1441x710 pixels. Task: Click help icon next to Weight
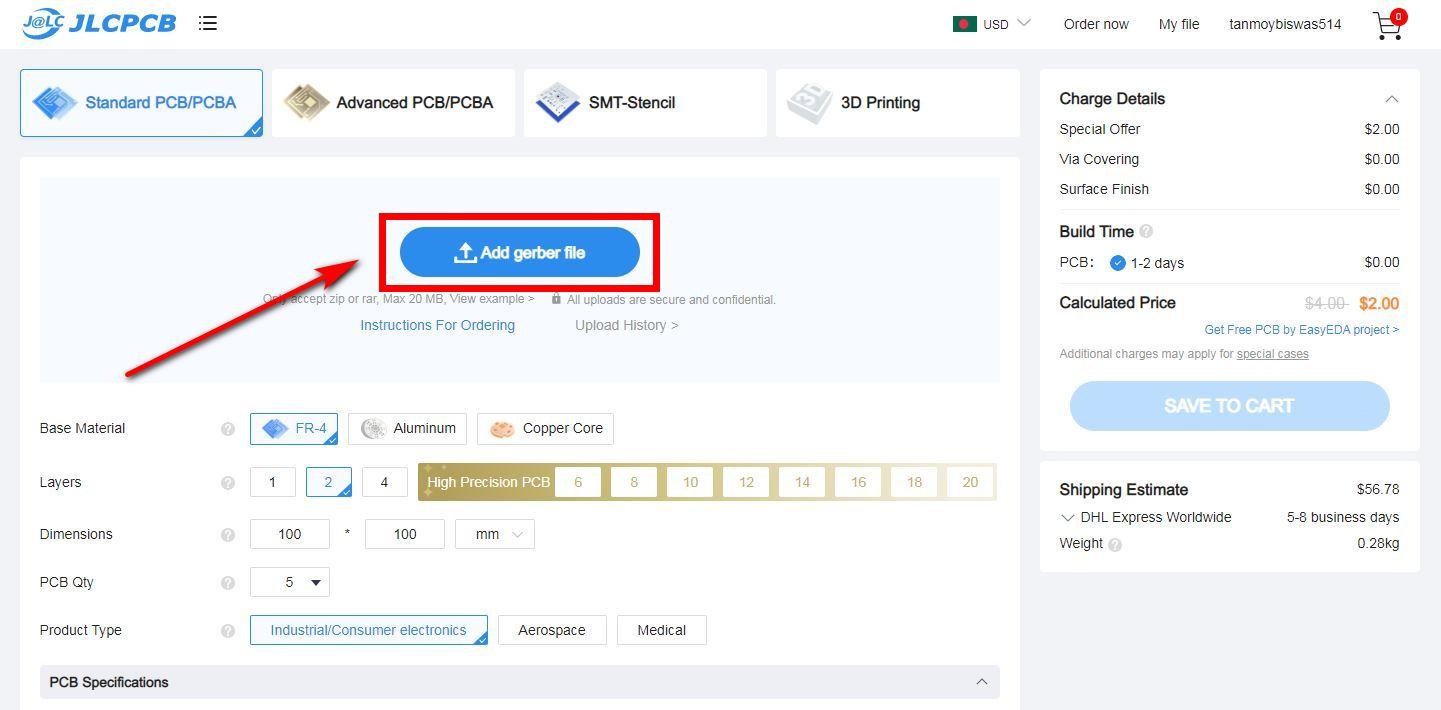coord(1115,545)
